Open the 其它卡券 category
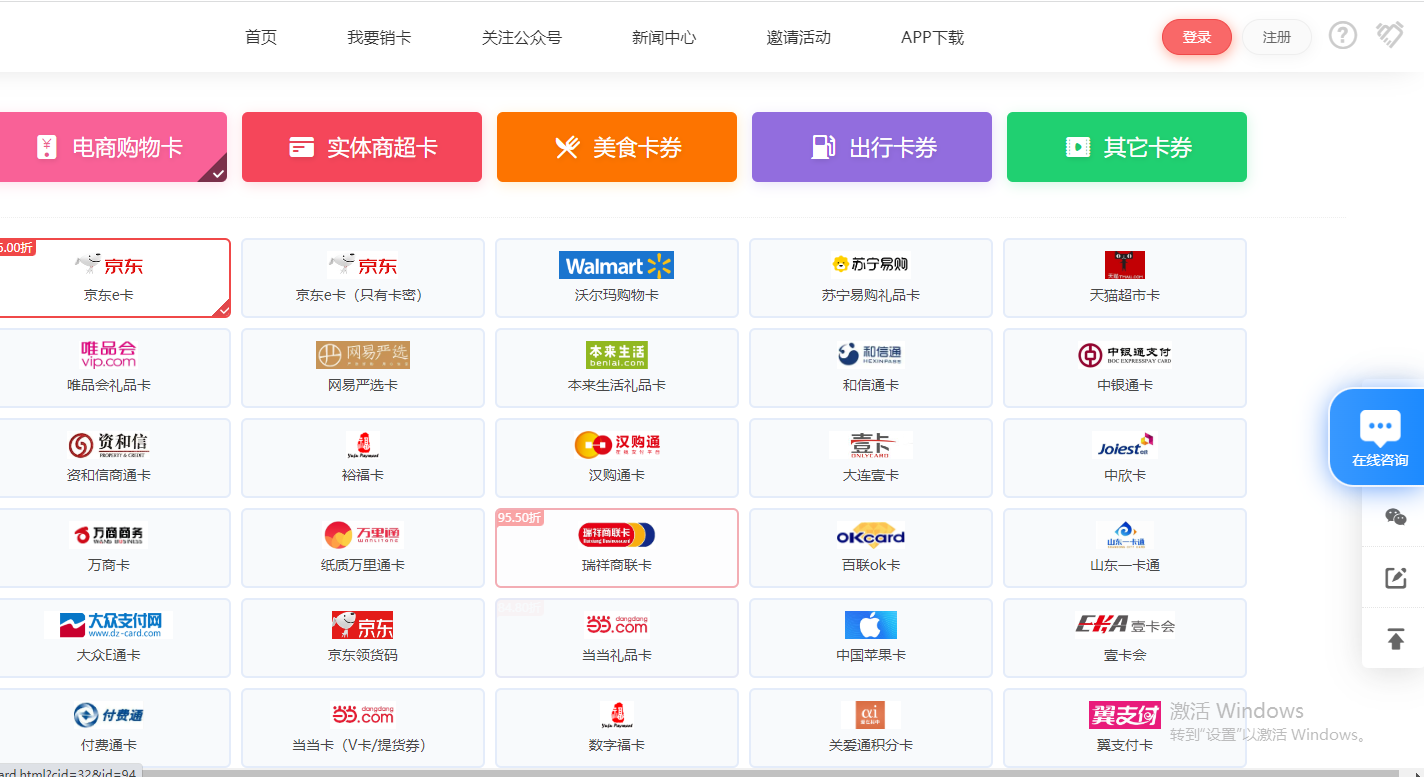 click(1127, 147)
